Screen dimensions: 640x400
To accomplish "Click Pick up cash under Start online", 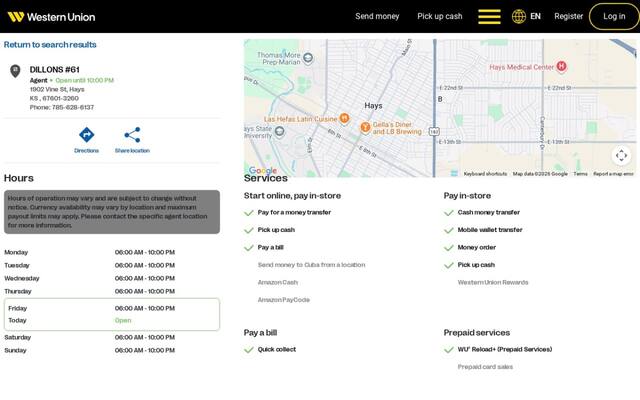I will point(276,230).
